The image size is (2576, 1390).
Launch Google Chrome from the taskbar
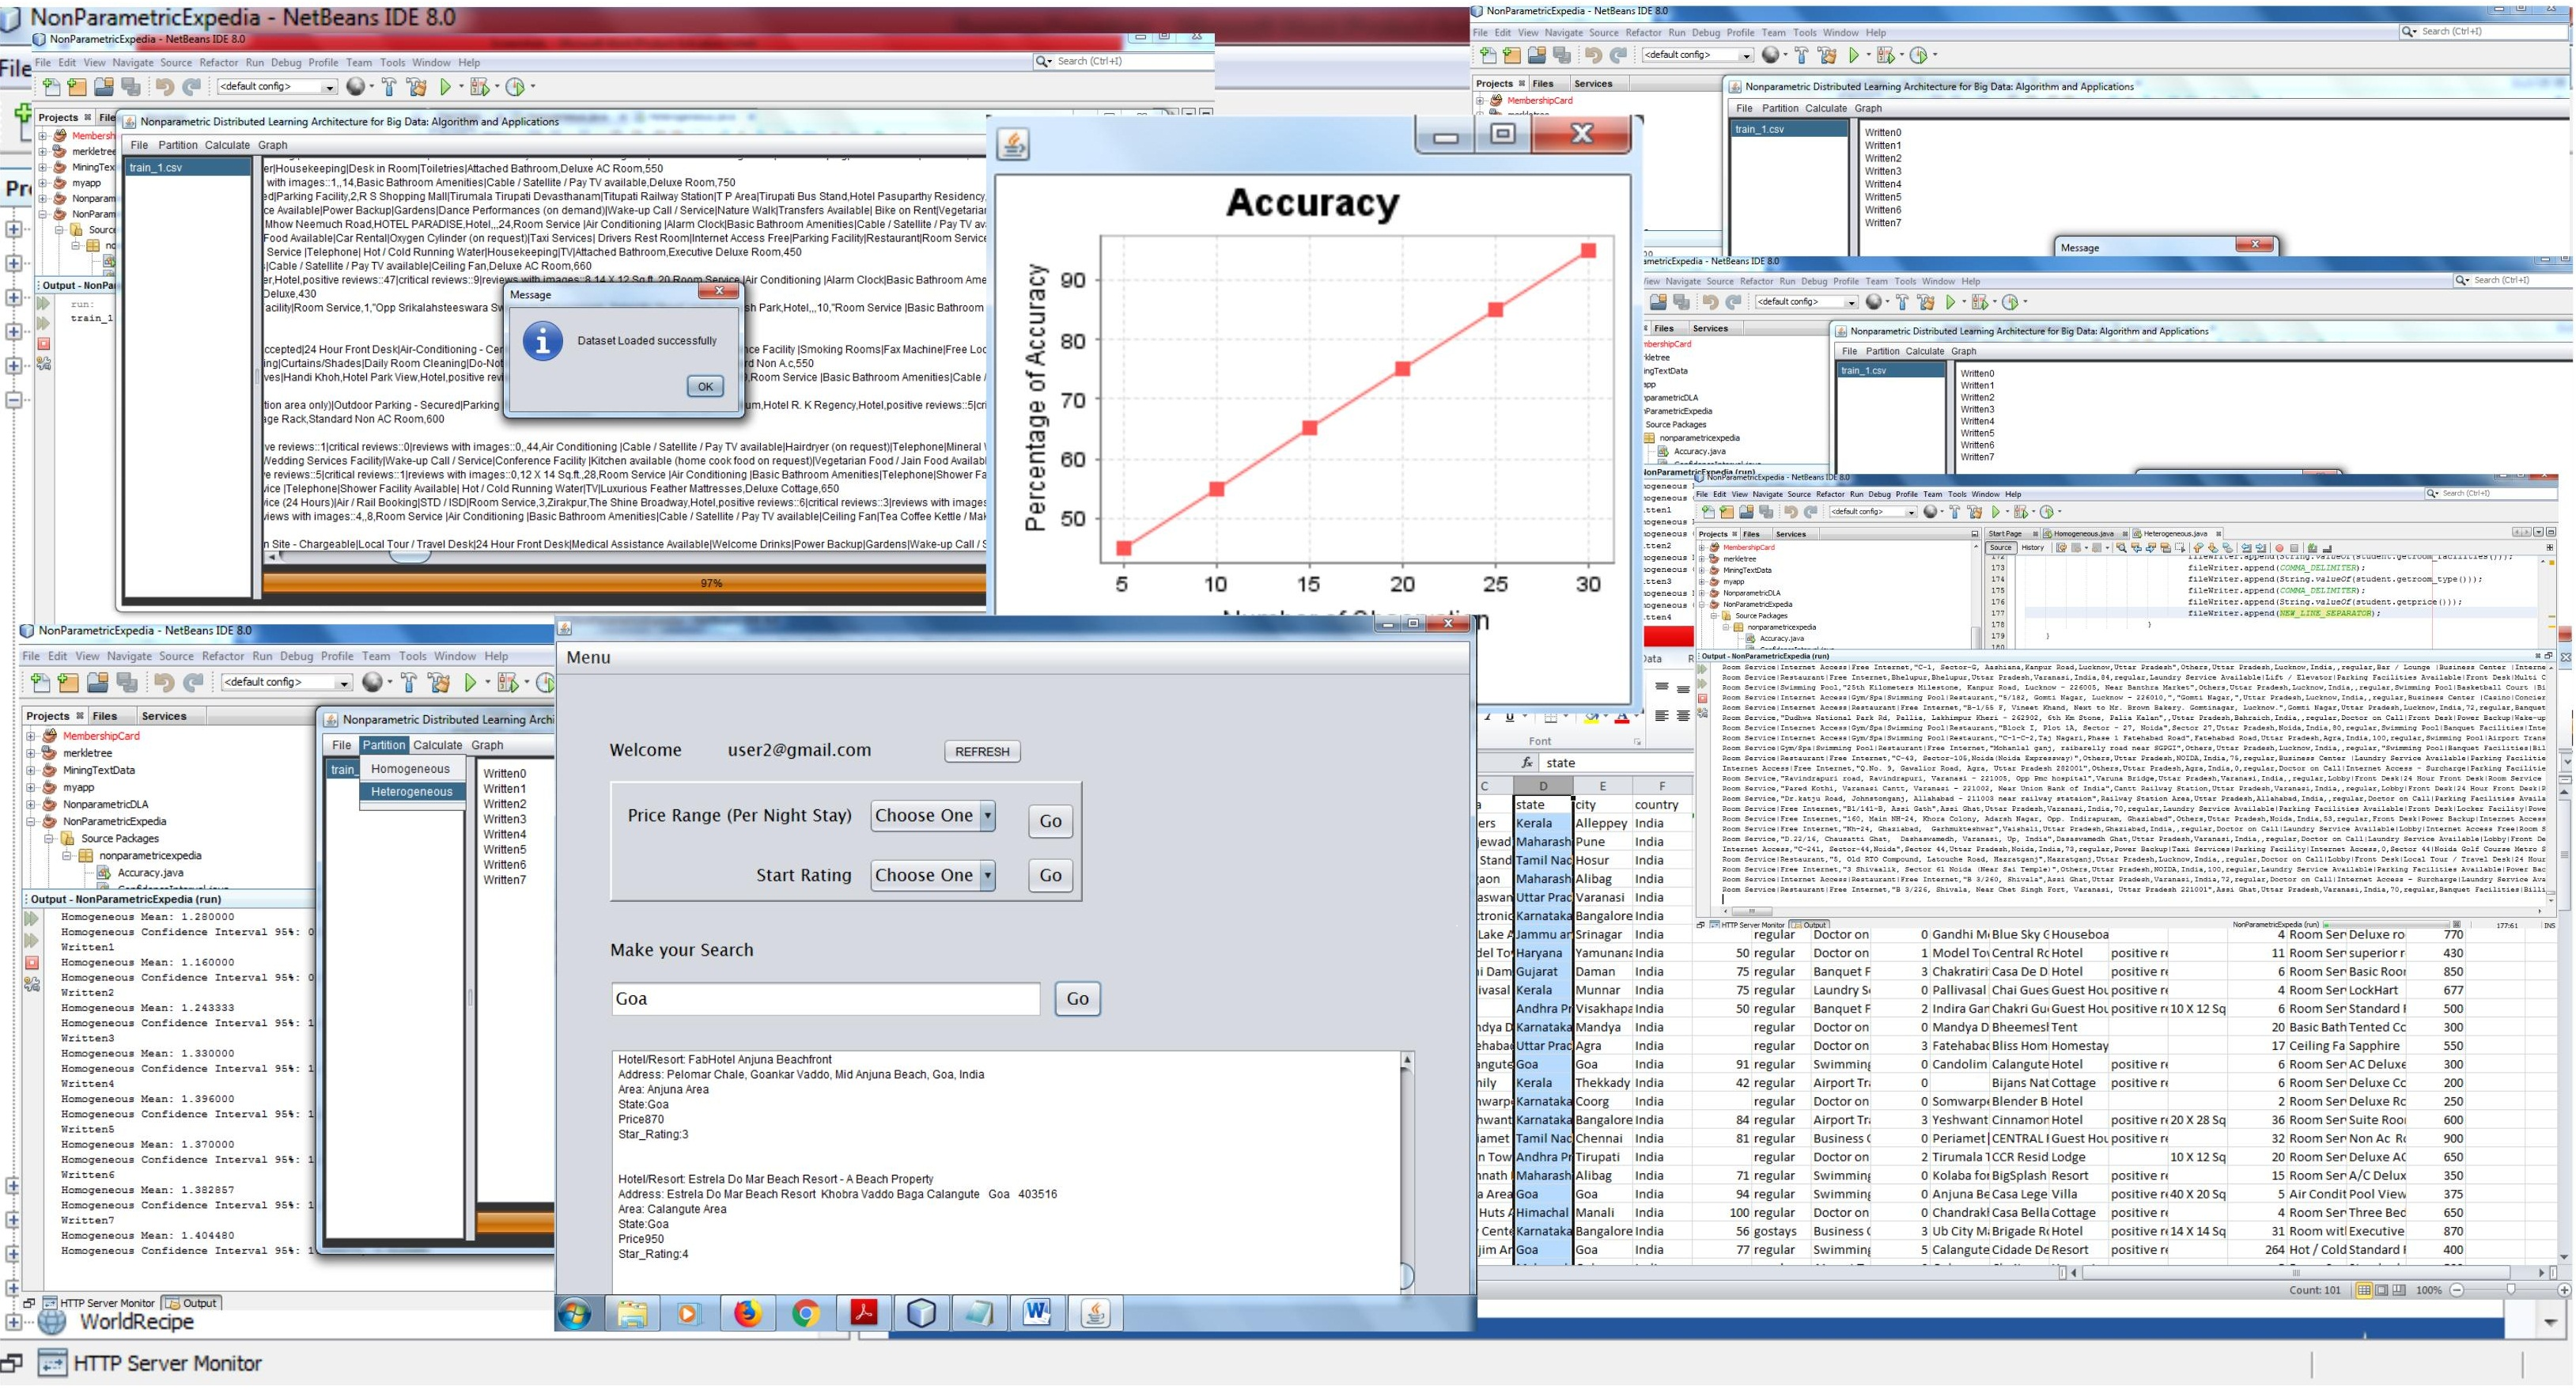click(x=805, y=1315)
